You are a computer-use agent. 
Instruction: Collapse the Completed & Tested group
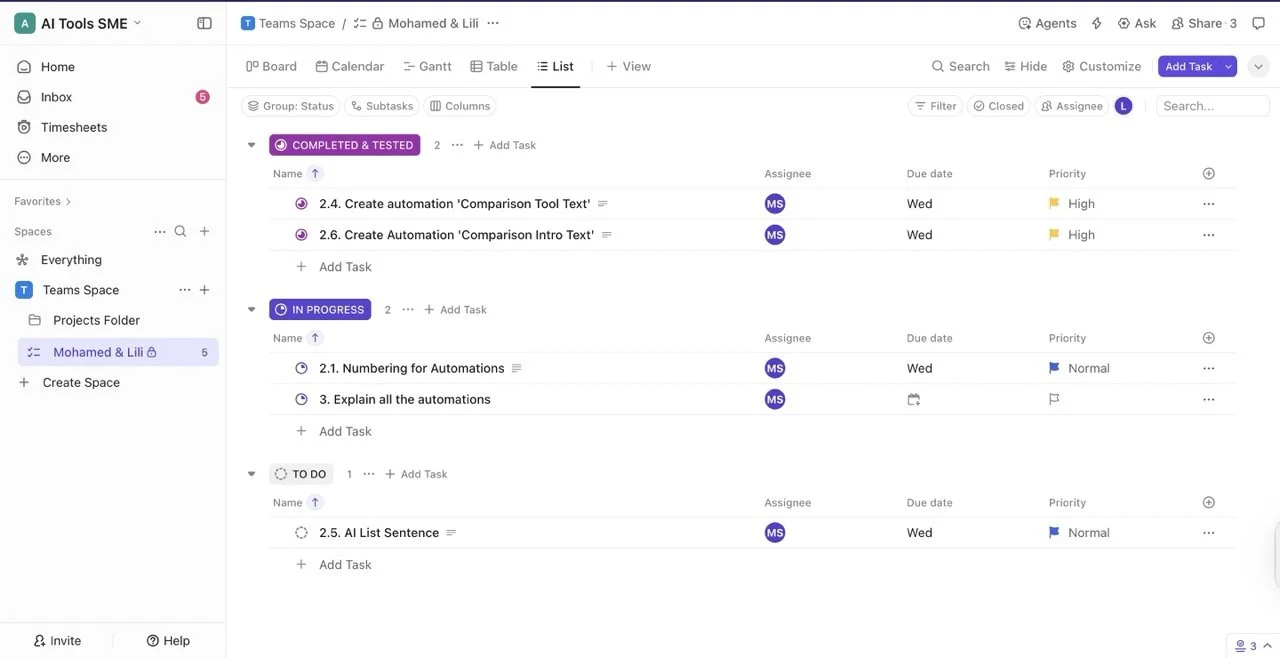point(251,145)
